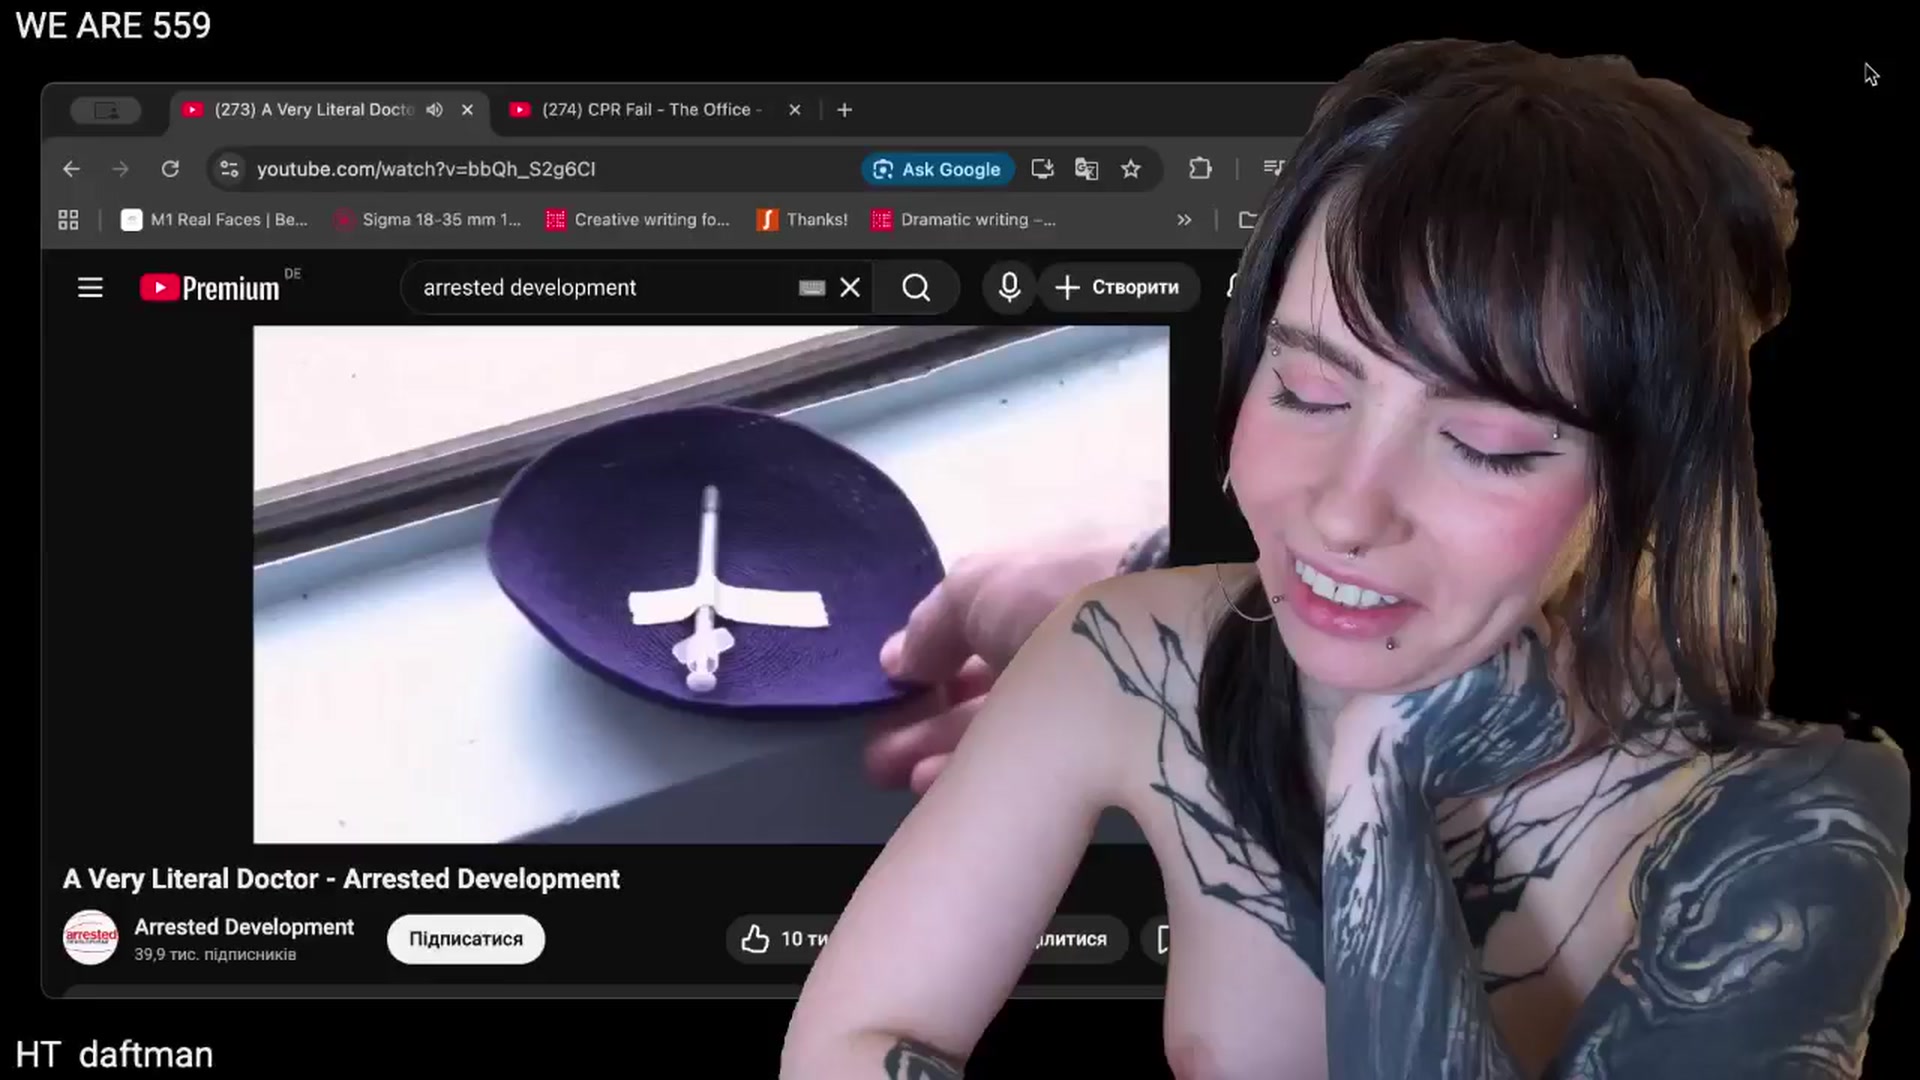Open Sigma 18-35 mm bookmark

(428, 220)
